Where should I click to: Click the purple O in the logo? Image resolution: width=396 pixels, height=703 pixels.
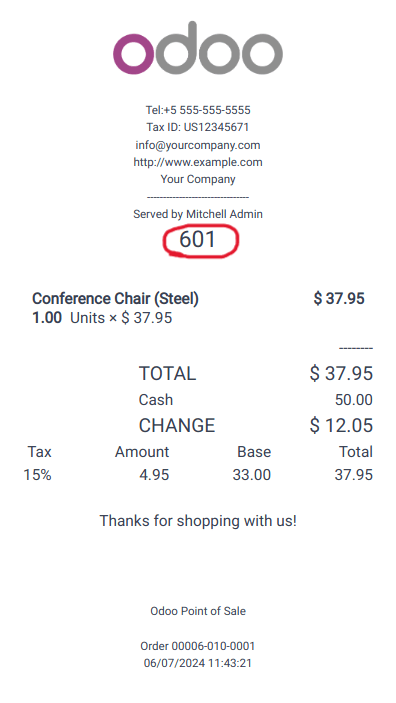(x=133, y=54)
